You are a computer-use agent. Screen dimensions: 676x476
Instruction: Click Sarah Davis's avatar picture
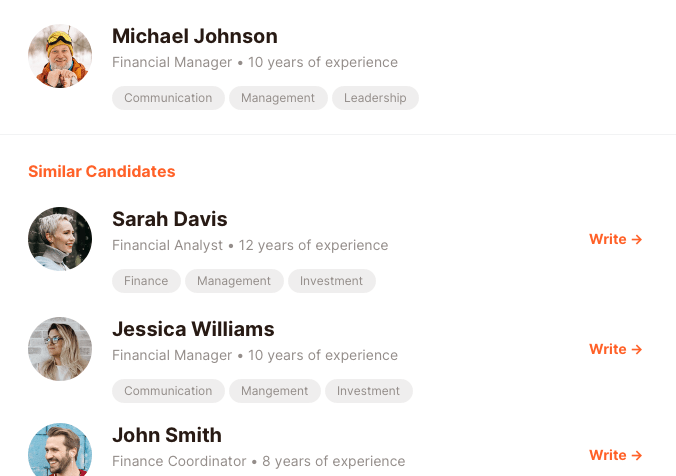click(x=60, y=239)
